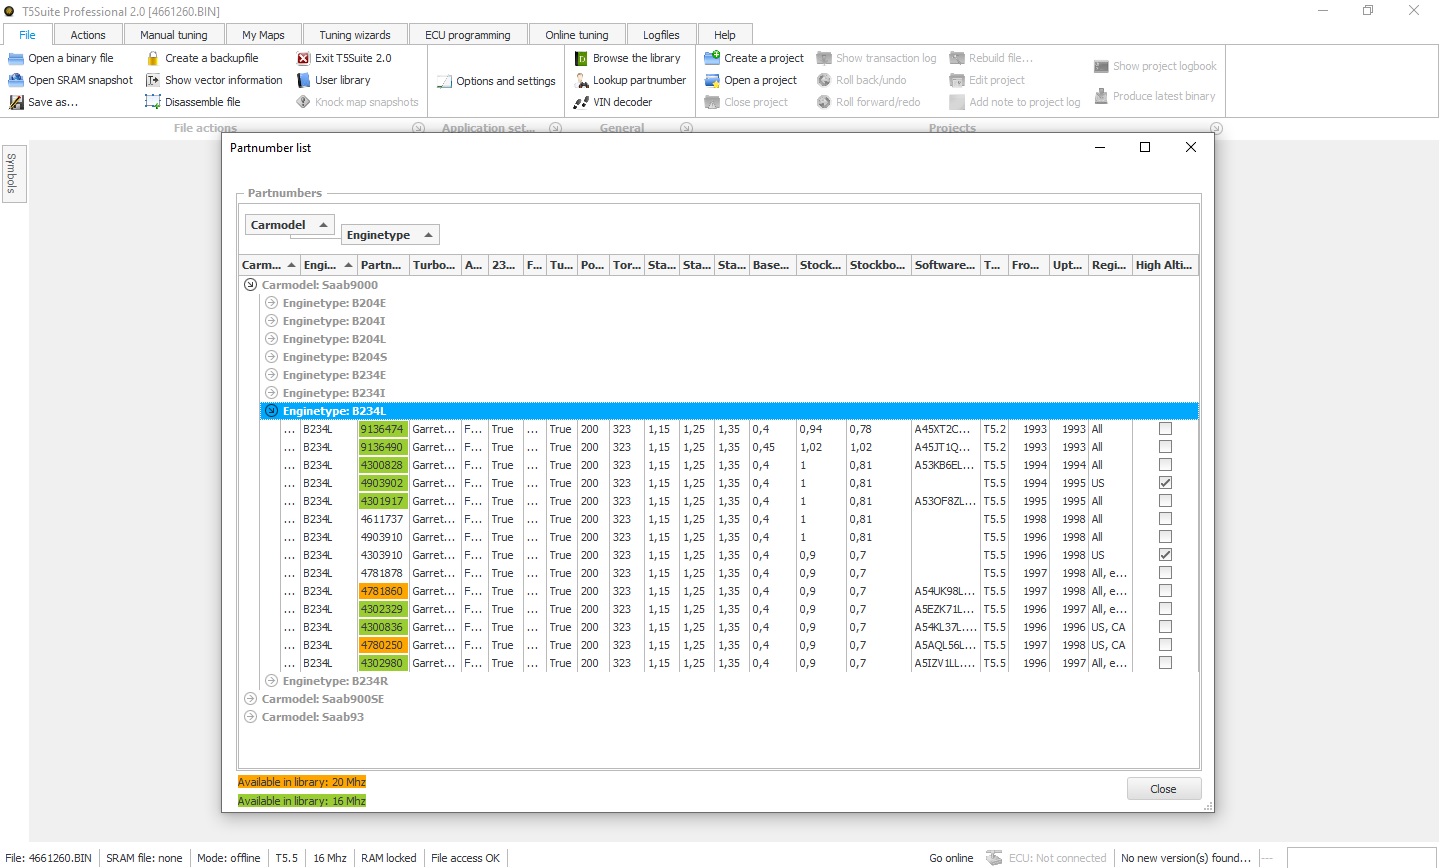The image size is (1443, 868).
Task: Click the Knock map snapshots icon
Action: 304,102
